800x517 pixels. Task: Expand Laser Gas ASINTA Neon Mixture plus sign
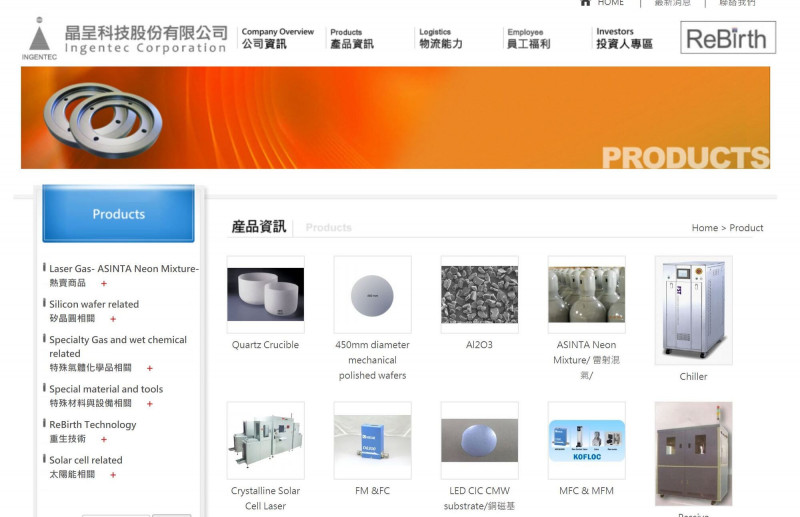point(104,284)
